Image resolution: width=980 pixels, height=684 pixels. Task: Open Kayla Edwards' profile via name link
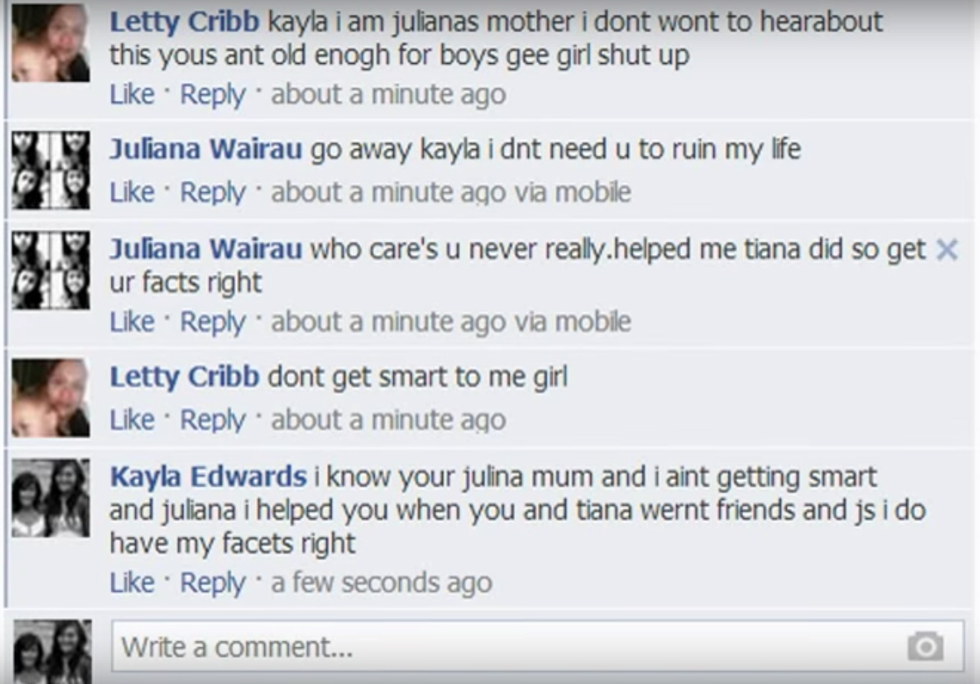[x=208, y=476]
